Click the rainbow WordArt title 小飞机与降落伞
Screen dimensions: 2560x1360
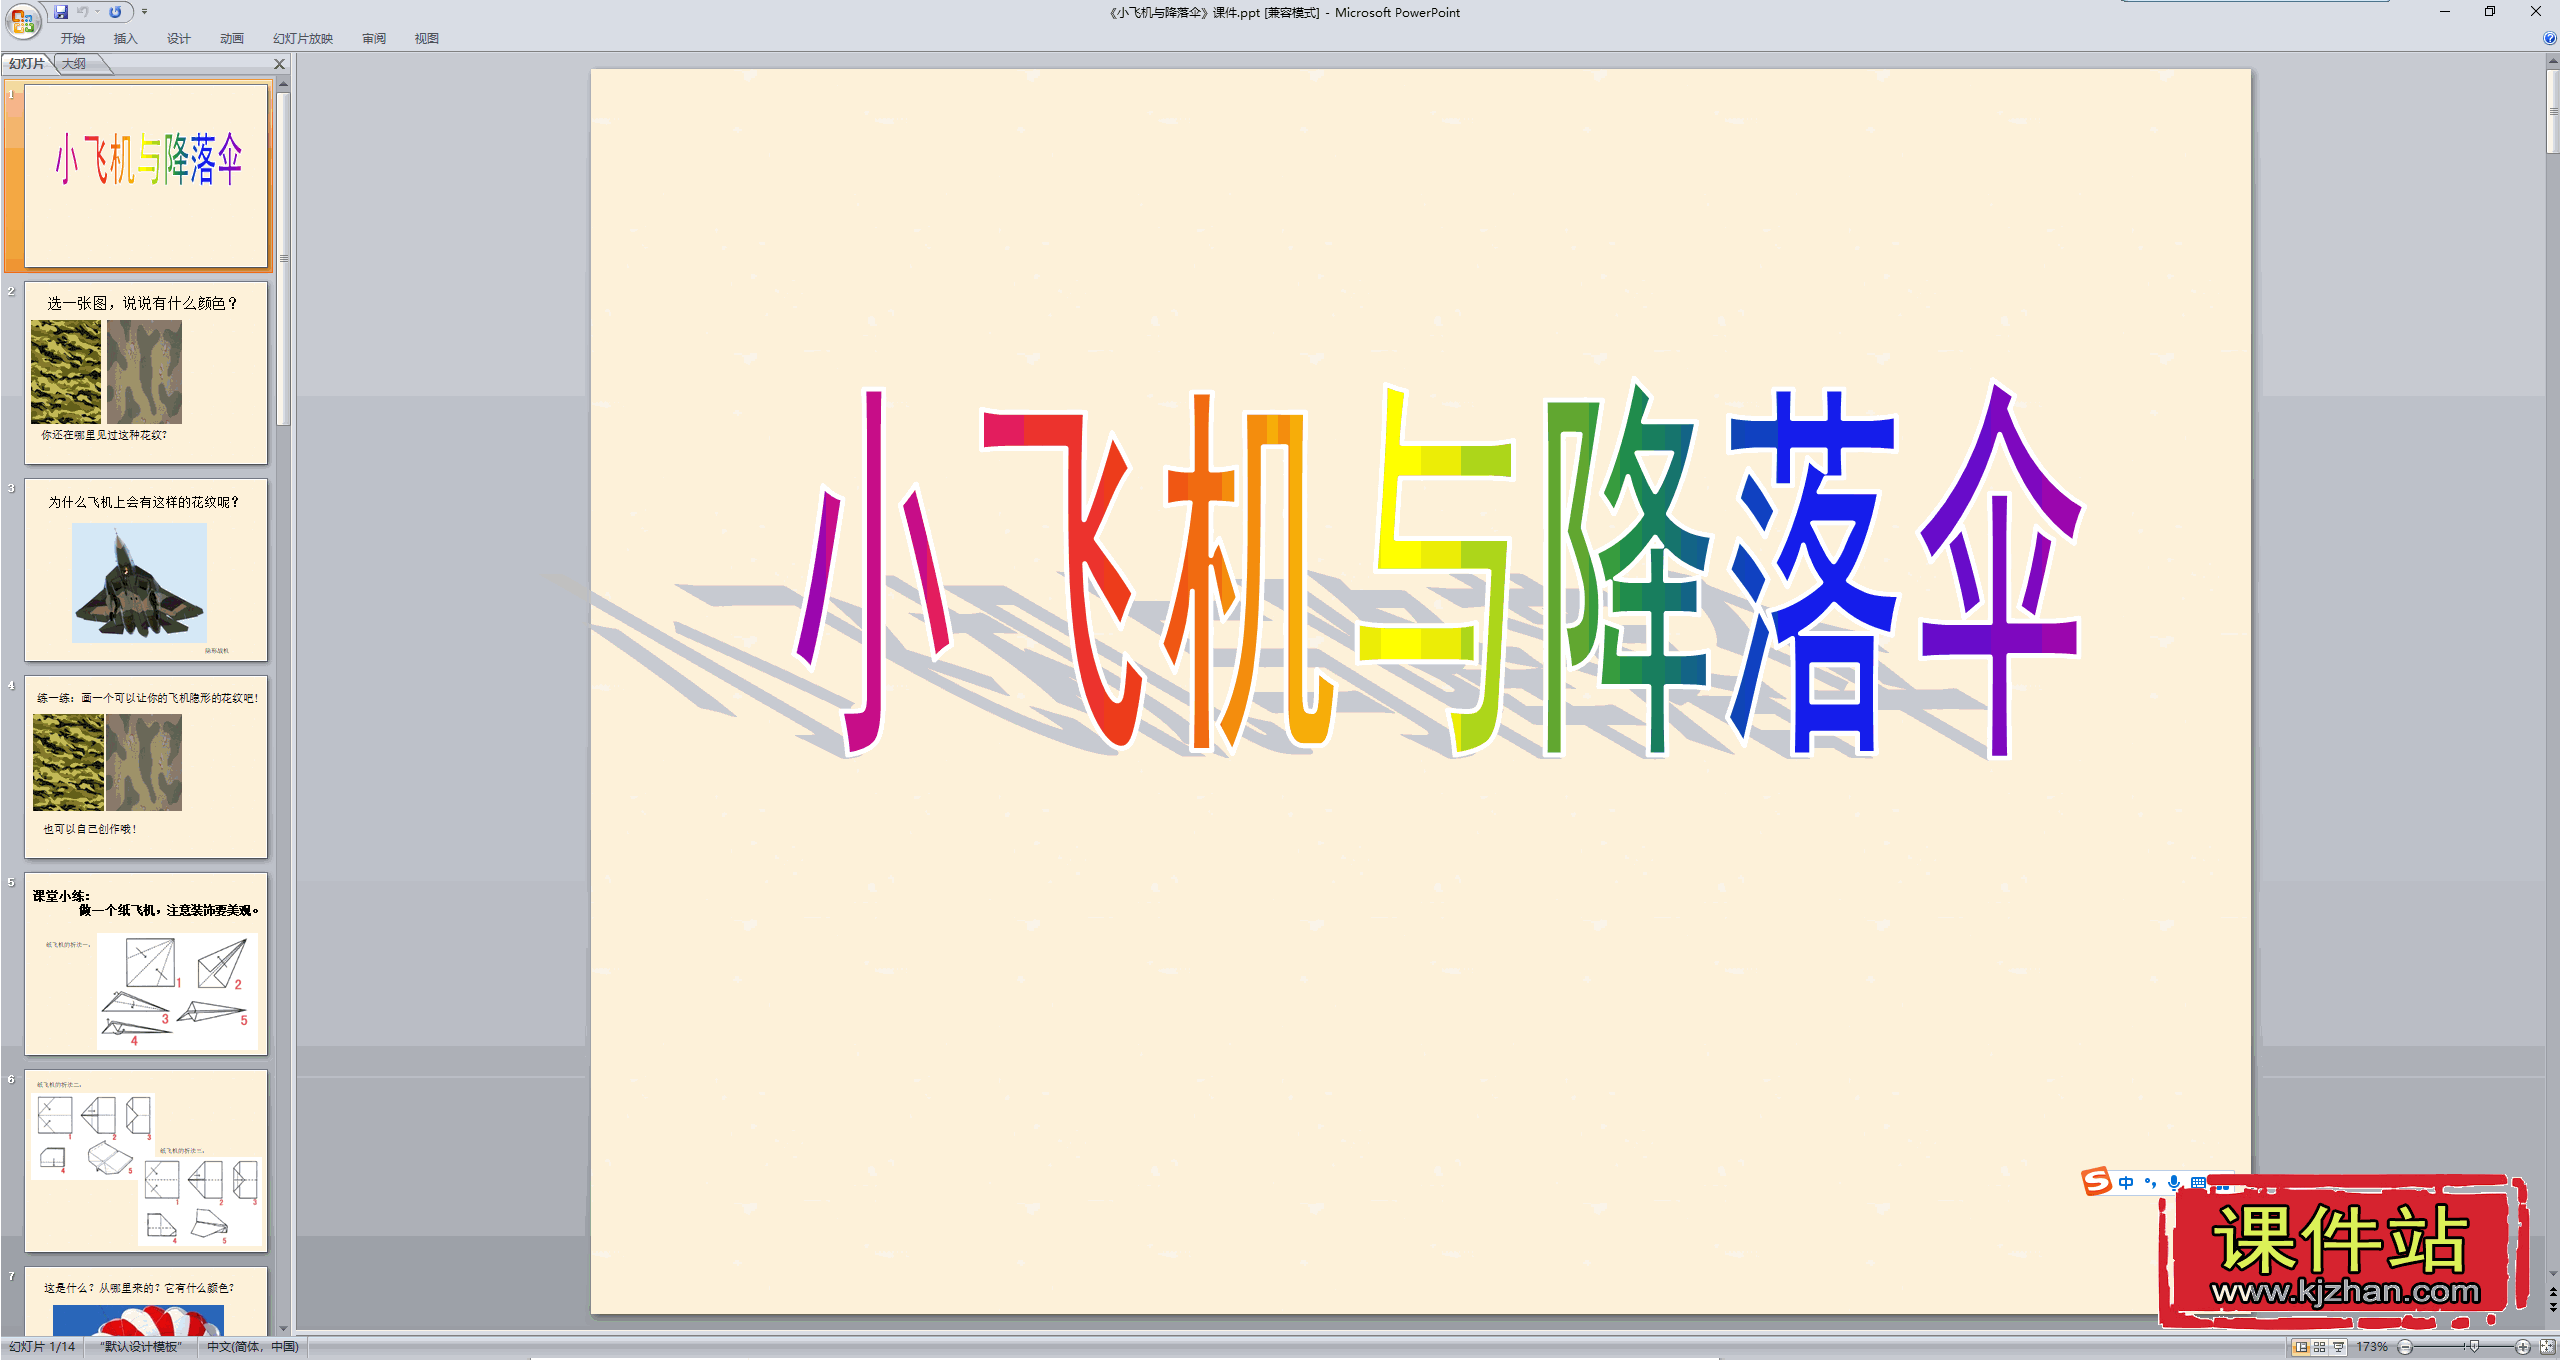(x=1437, y=570)
